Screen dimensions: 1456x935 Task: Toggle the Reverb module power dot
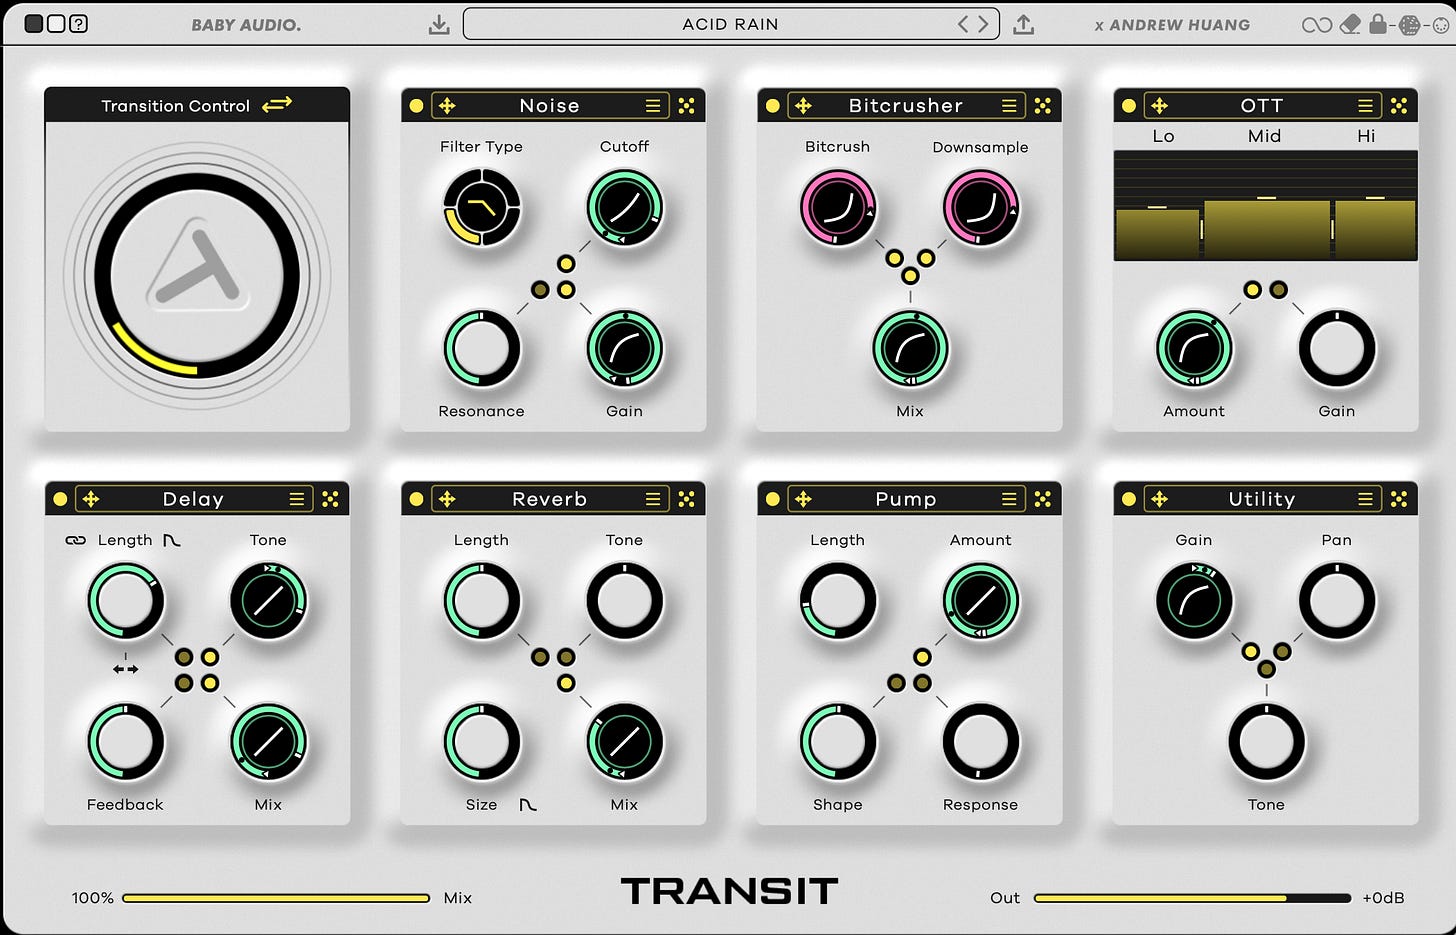417,499
